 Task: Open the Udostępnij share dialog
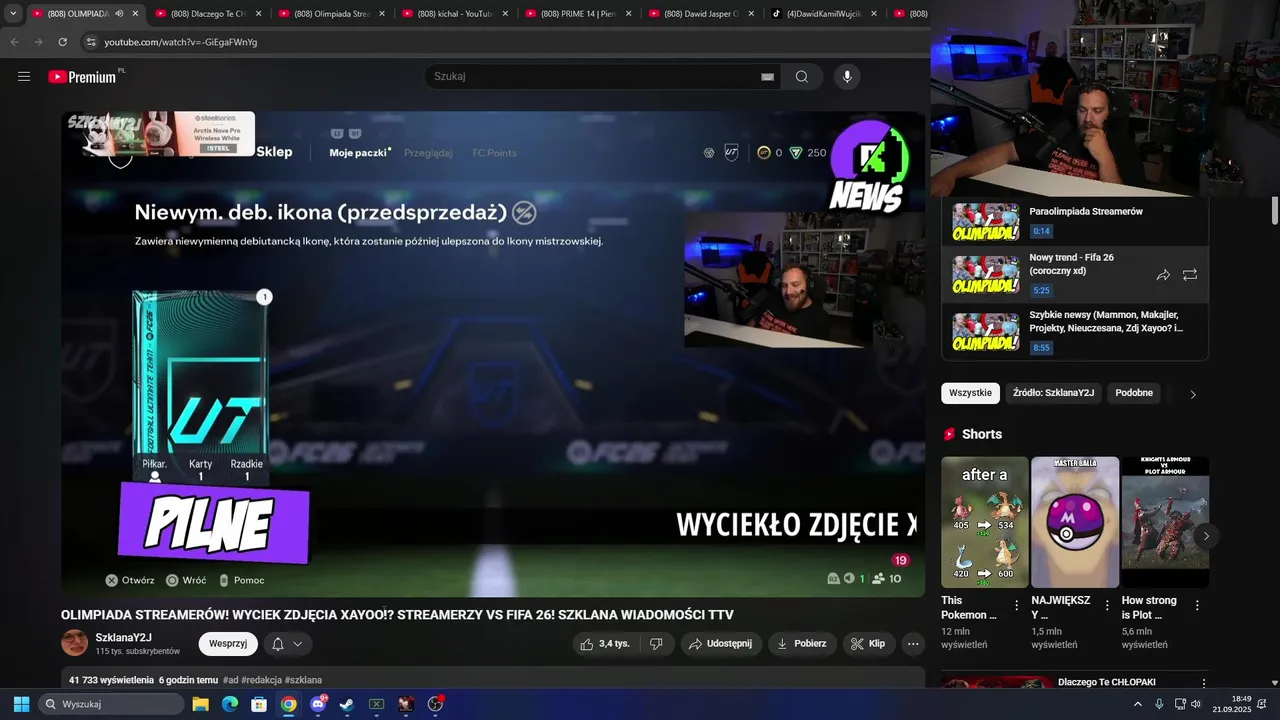(721, 644)
